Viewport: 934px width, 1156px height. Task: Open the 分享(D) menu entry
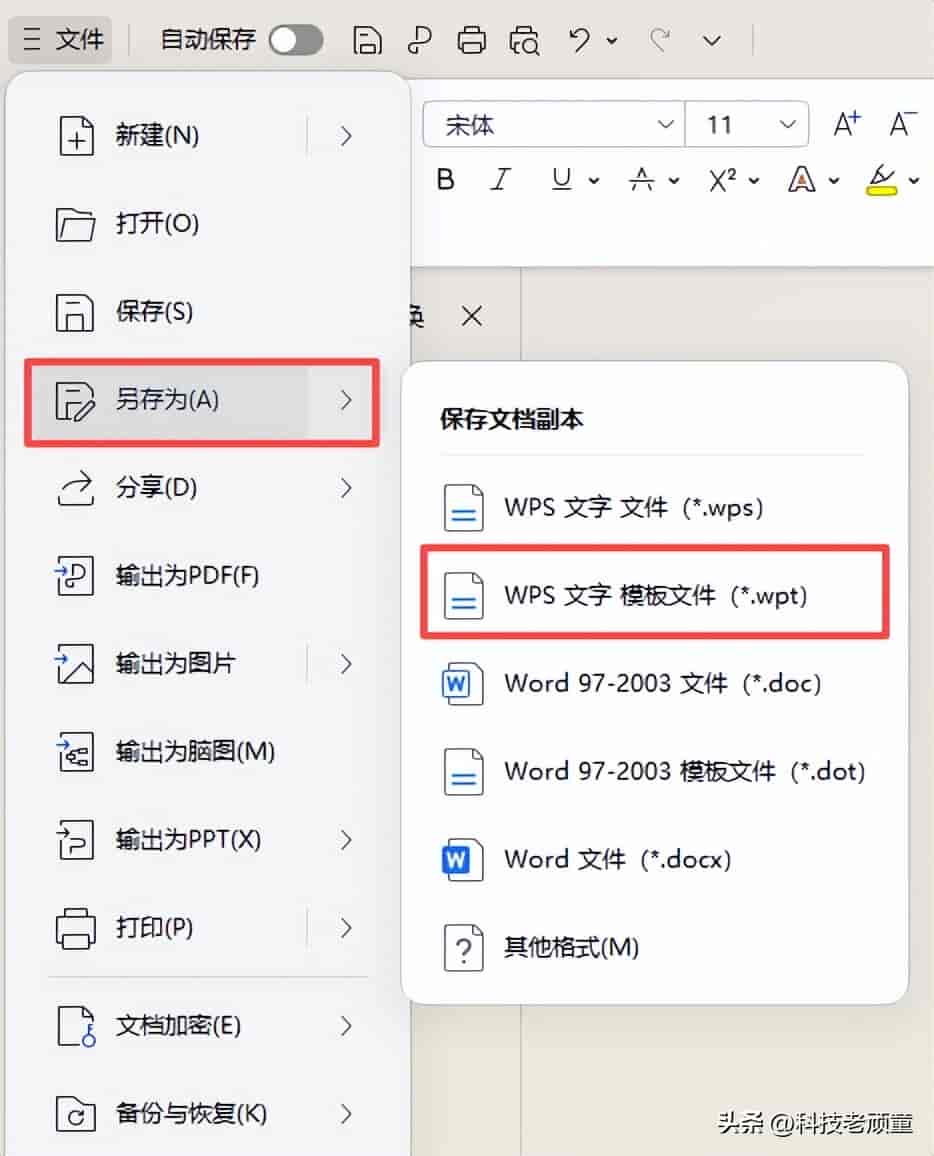click(203, 487)
